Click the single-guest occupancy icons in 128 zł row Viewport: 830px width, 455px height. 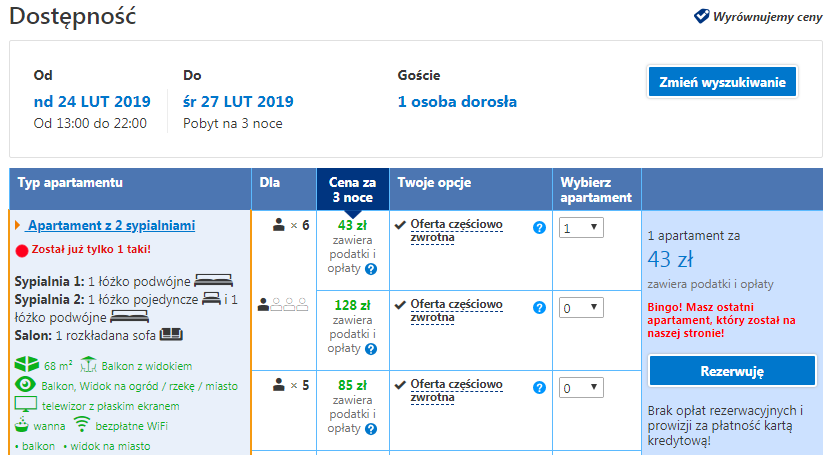tap(283, 304)
